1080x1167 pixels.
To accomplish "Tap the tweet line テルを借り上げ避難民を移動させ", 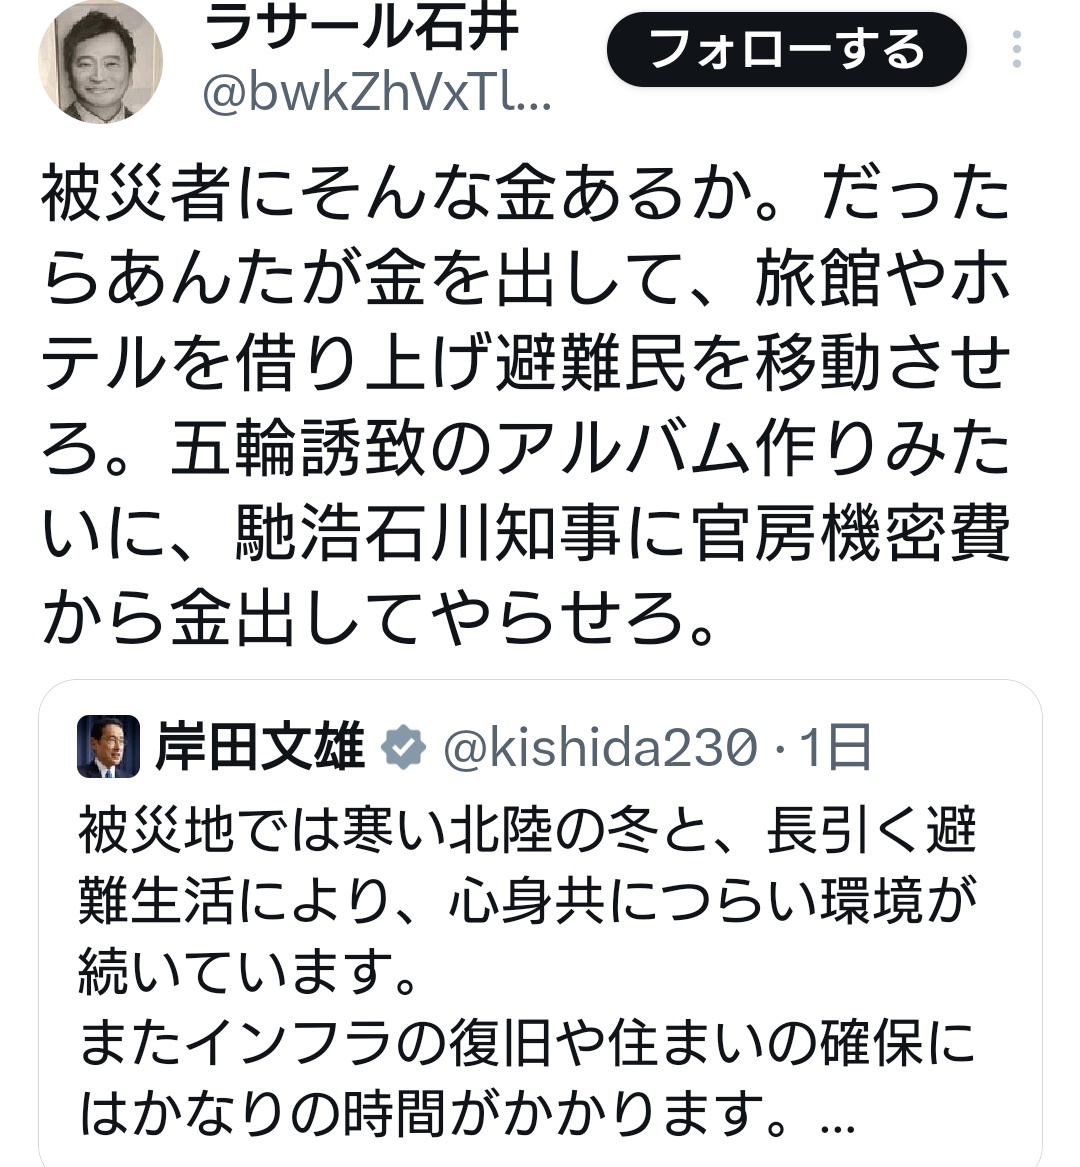I will click(525, 363).
